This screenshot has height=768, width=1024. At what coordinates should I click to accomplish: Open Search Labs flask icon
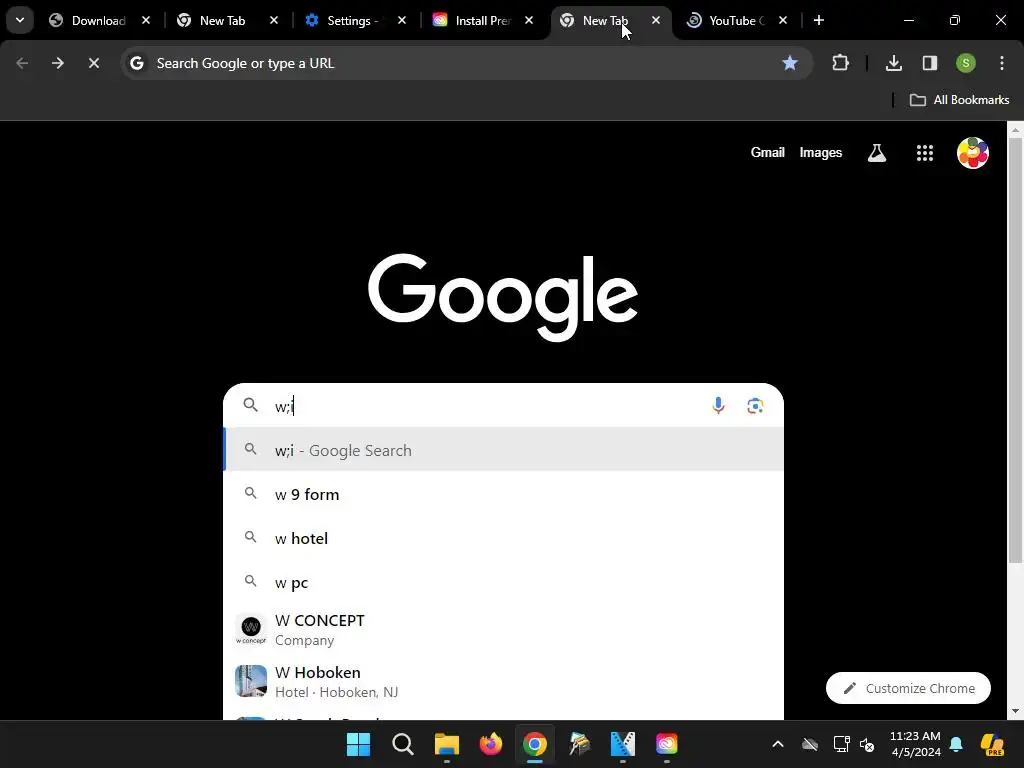[876, 153]
